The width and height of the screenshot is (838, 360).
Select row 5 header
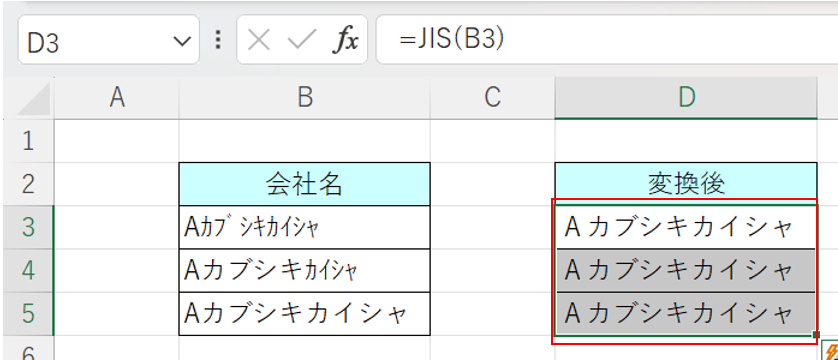28,314
